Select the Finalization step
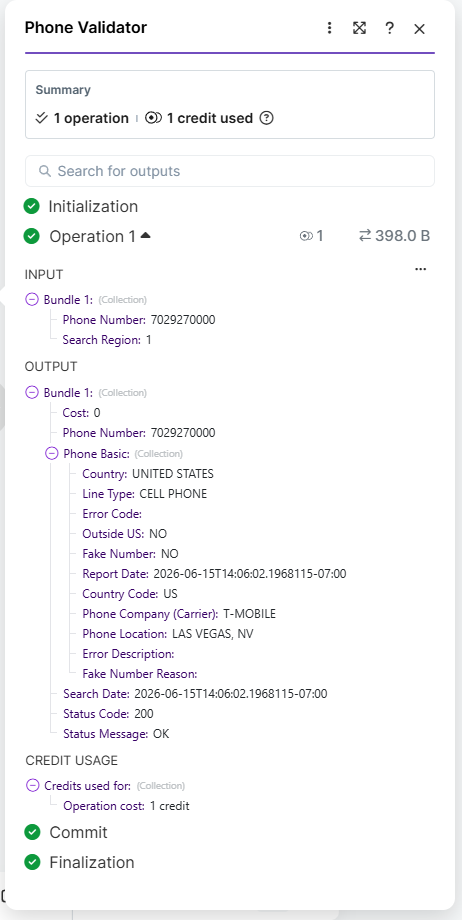This screenshot has height=920, width=462. (92, 862)
